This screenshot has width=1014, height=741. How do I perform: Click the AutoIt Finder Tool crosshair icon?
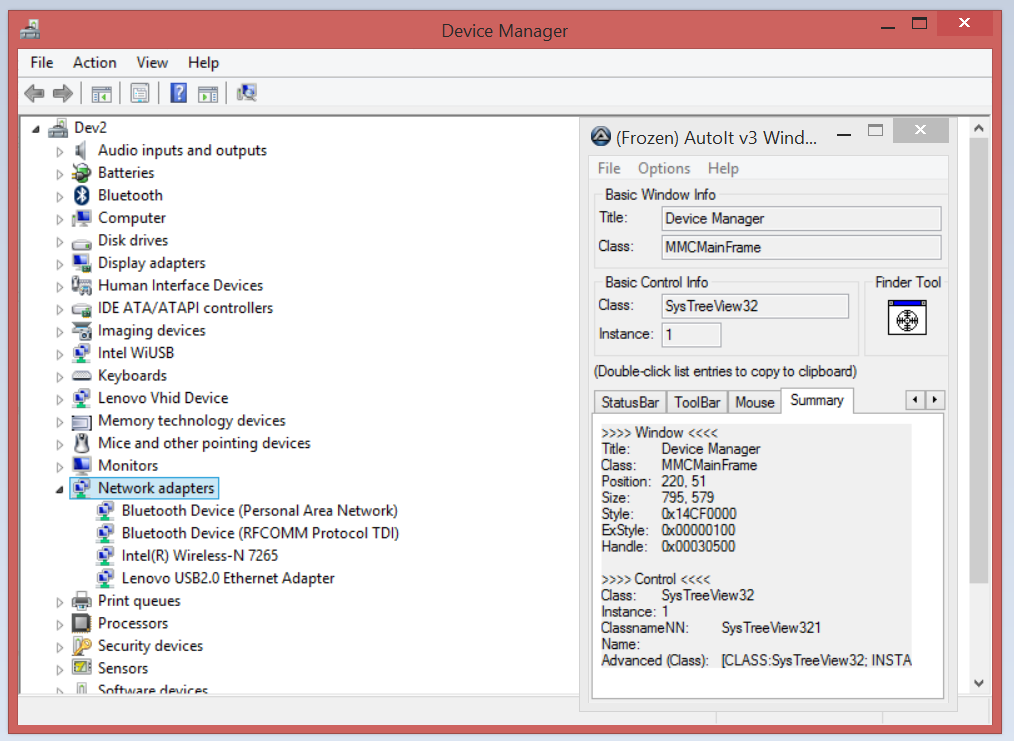(907, 317)
